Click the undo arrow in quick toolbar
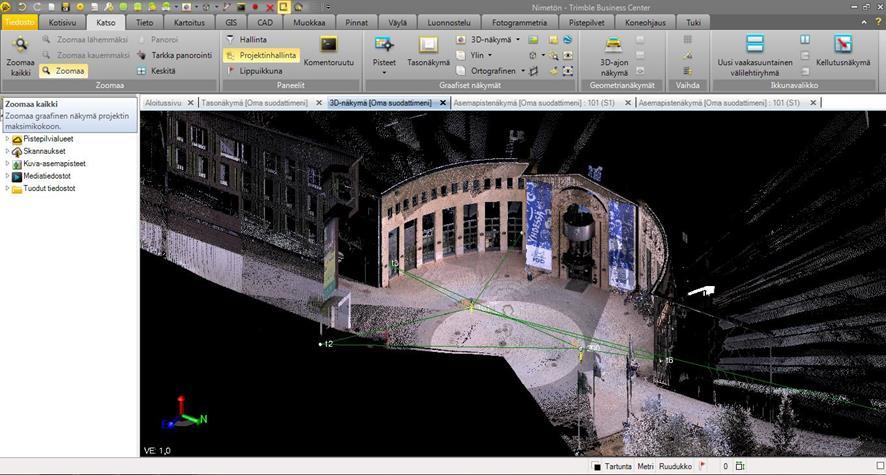The image size is (886, 475). tap(23, 7)
